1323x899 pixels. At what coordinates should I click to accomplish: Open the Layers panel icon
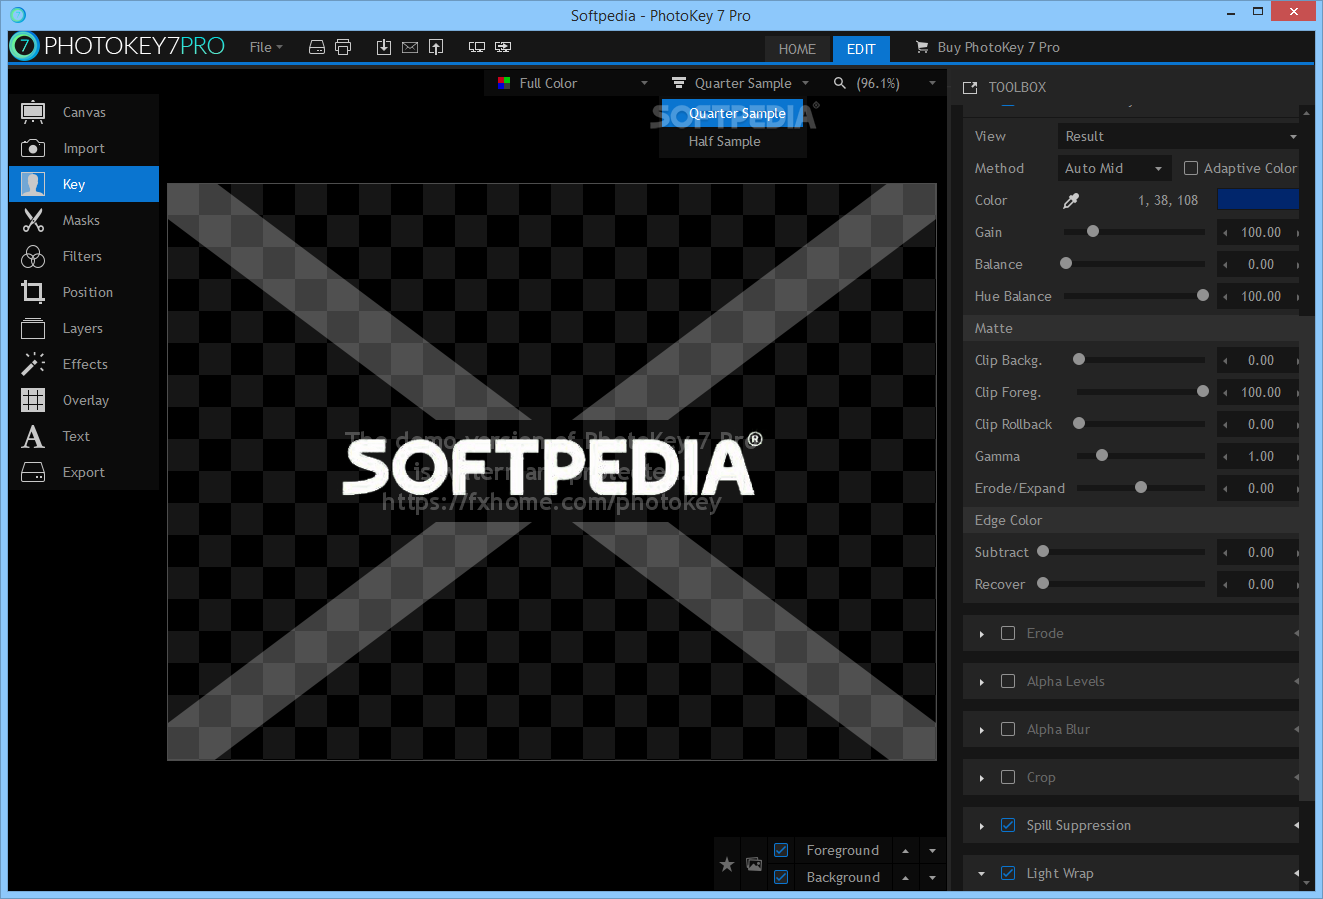click(x=33, y=328)
